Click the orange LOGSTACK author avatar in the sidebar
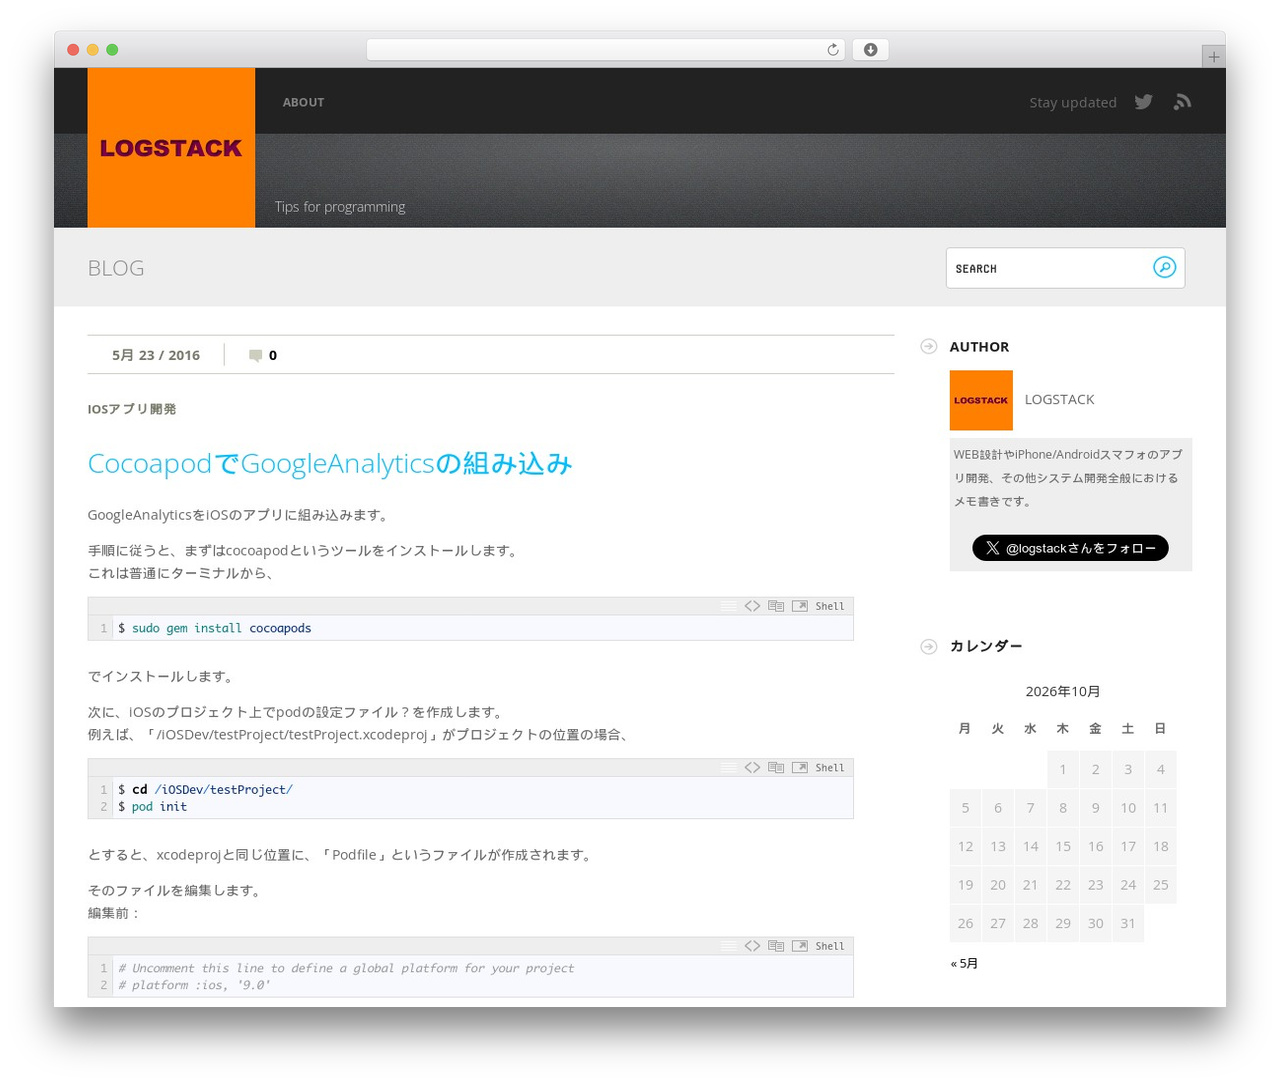 click(x=981, y=400)
